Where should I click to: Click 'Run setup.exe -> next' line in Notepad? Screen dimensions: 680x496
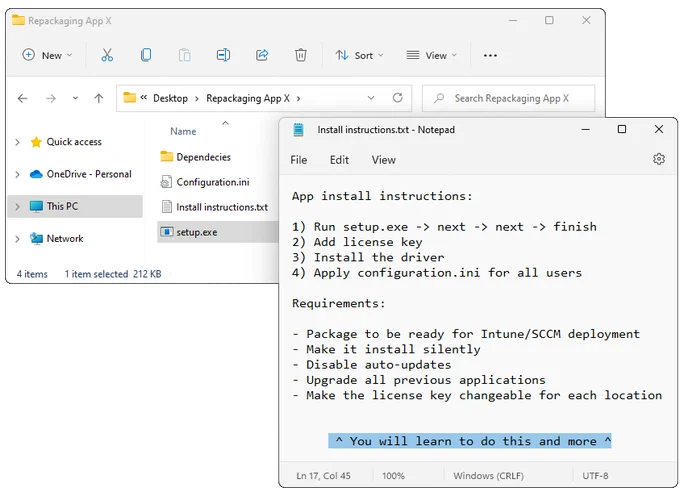point(444,227)
